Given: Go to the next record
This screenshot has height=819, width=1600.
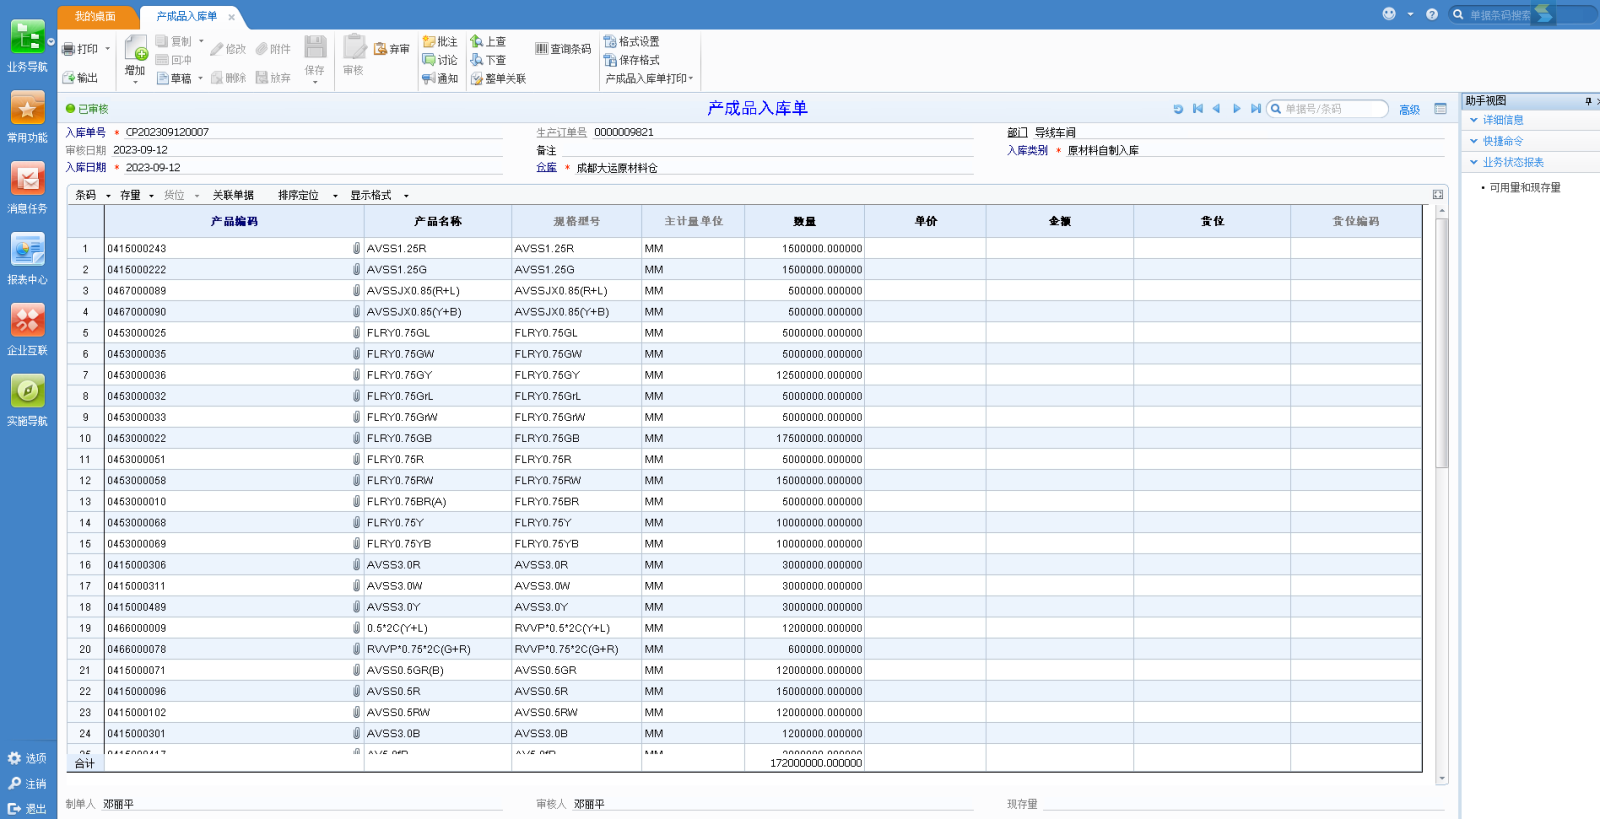Looking at the screenshot, I should point(1236,109).
